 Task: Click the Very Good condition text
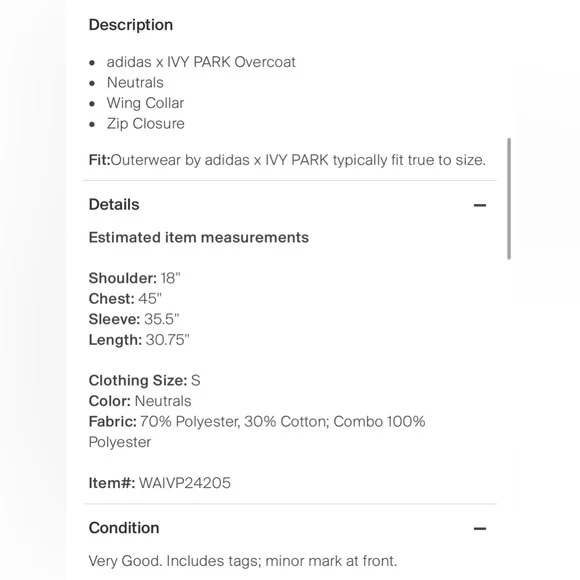(243, 561)
